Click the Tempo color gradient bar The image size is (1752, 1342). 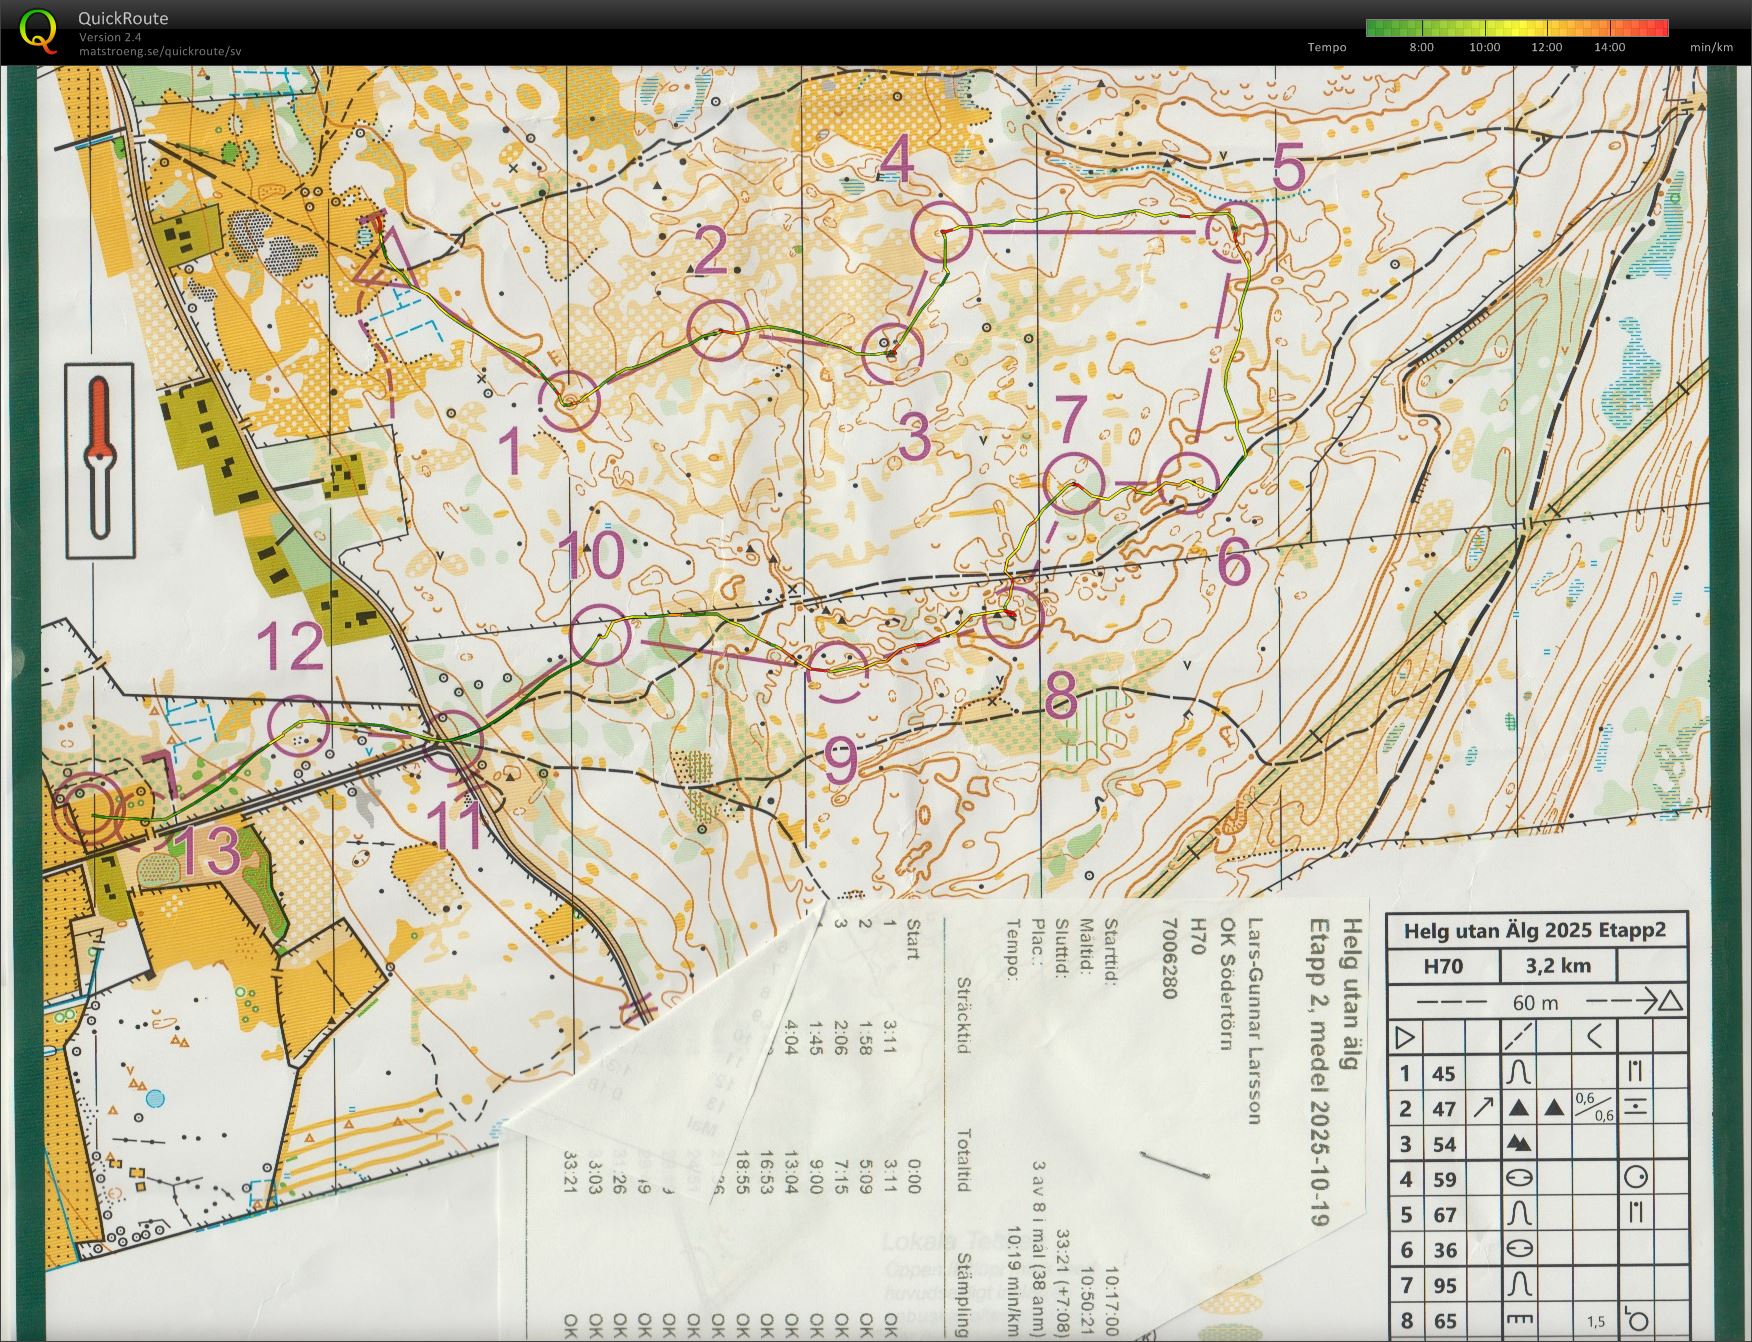point(1517,28)
